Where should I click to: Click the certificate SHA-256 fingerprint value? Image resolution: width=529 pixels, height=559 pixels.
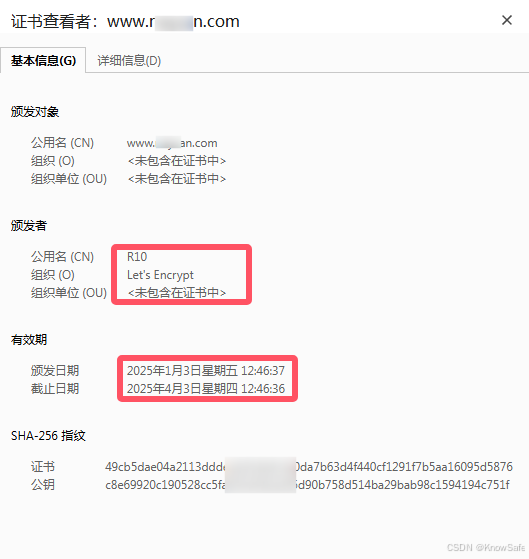(x=309, y=467)
